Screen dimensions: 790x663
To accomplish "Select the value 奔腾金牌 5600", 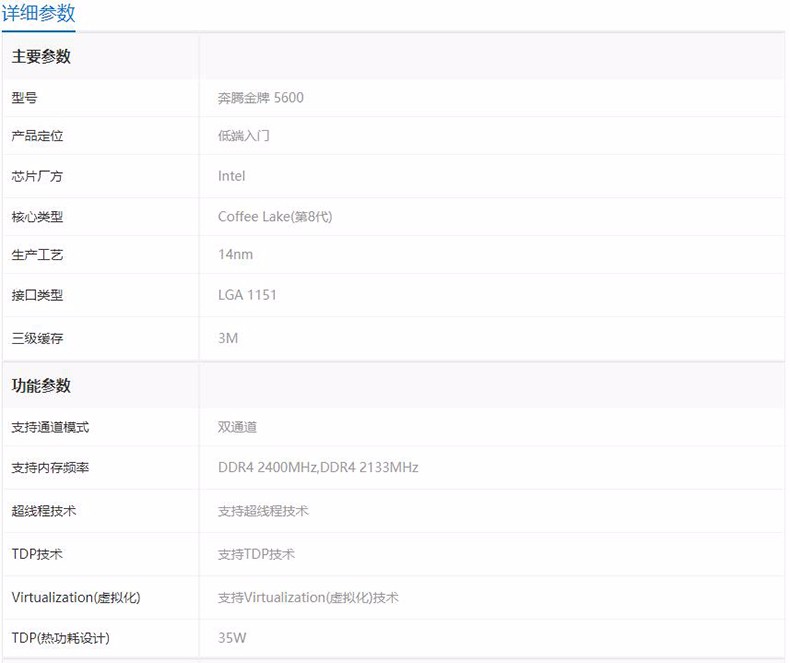I will pos(260,98).
